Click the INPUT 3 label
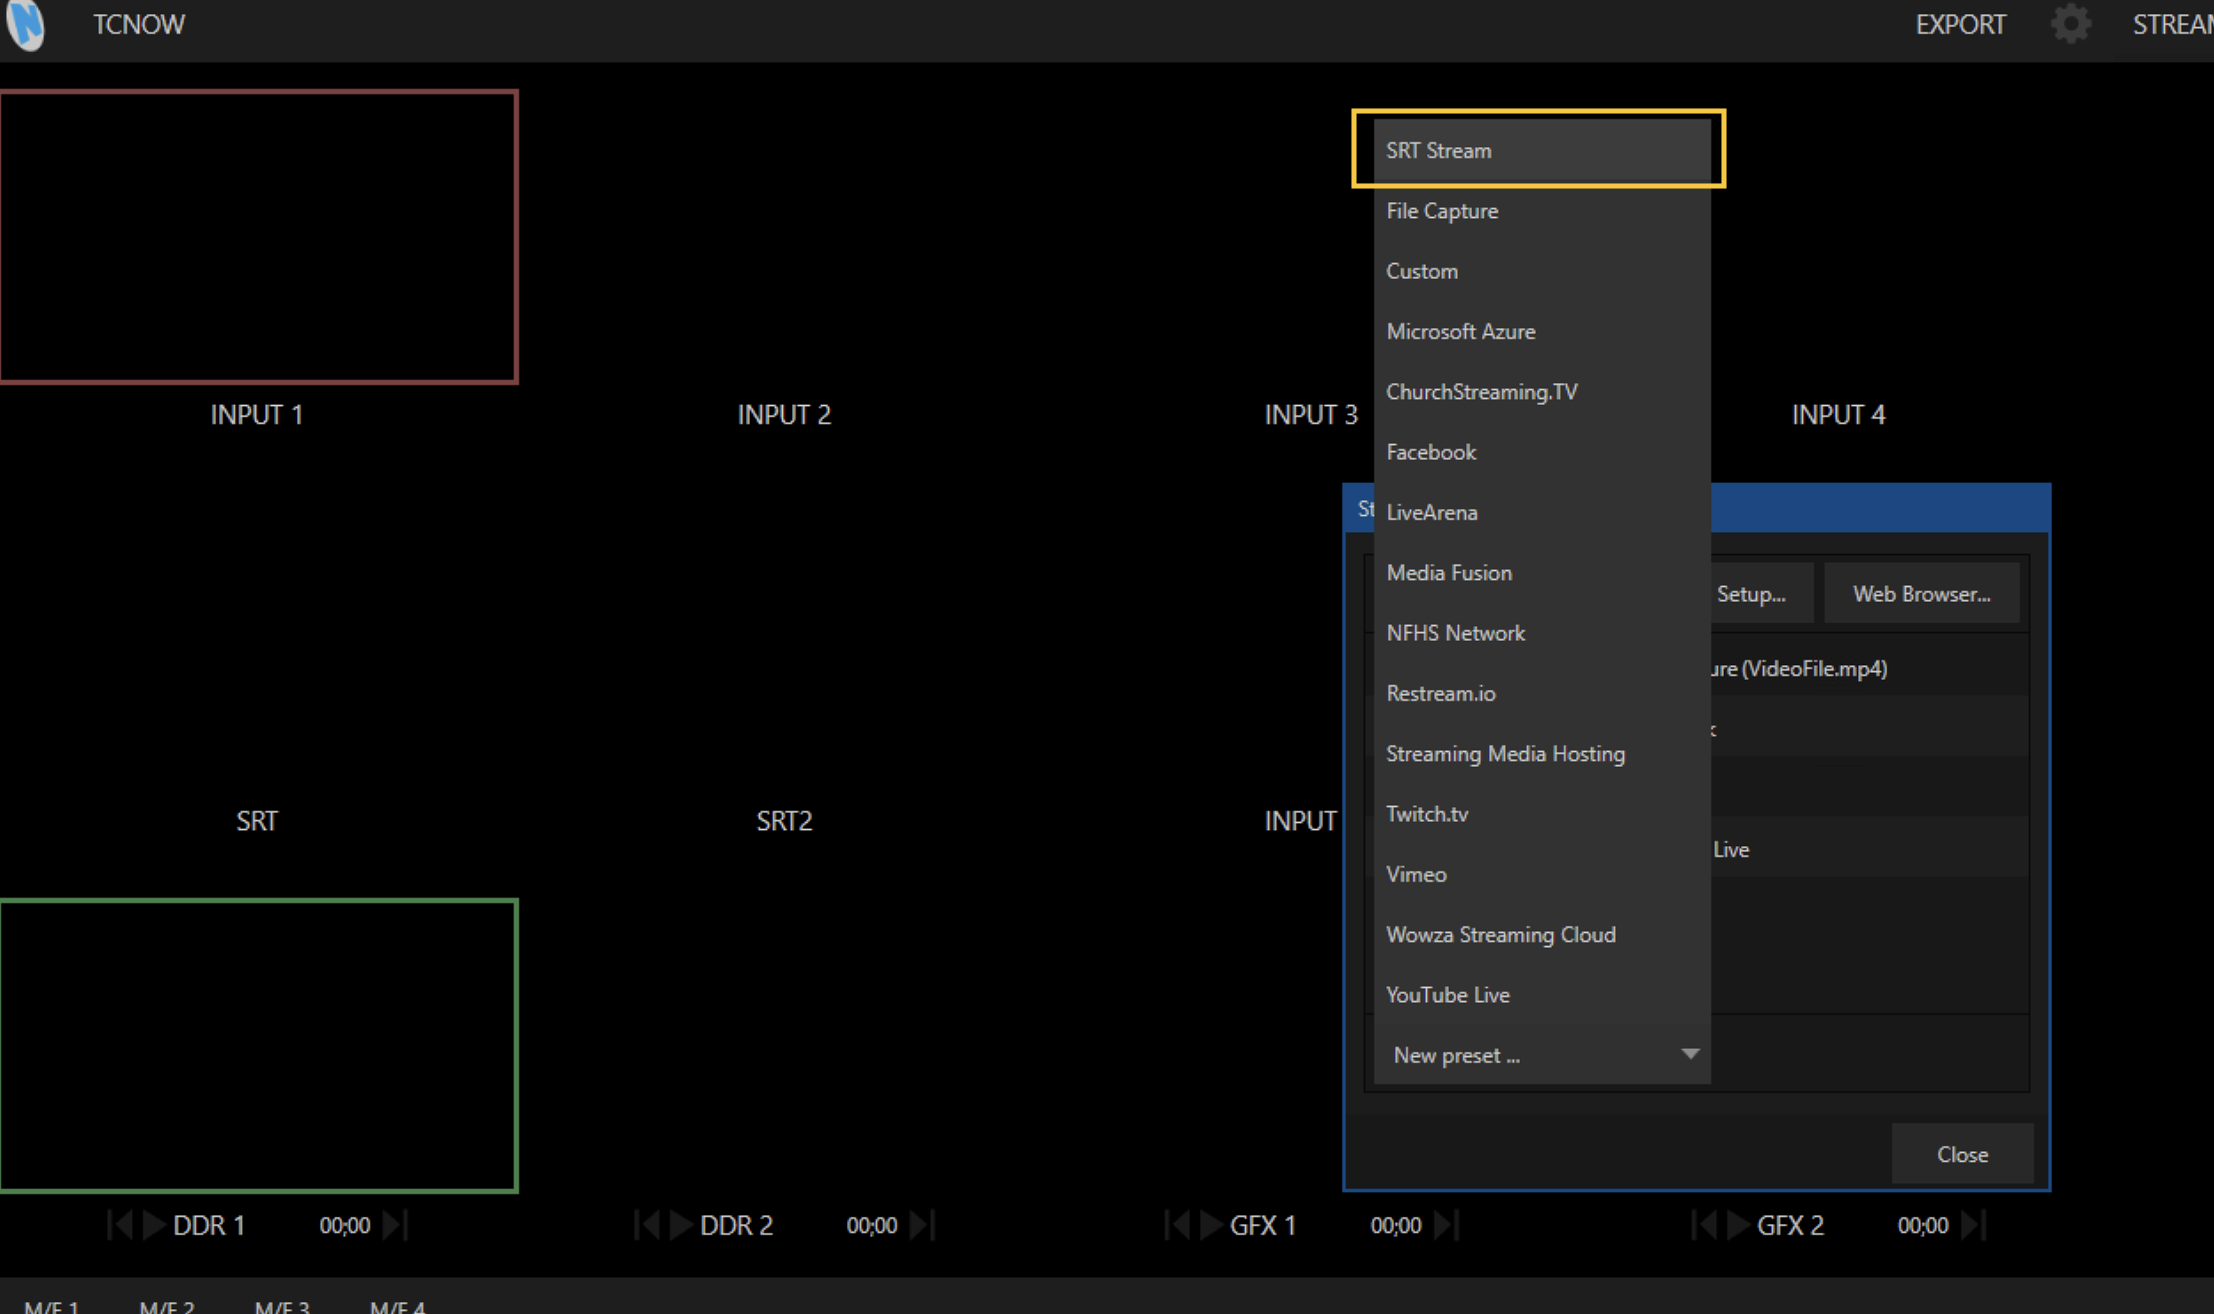This screenshot has height=1314, width=2214. 1311,415
